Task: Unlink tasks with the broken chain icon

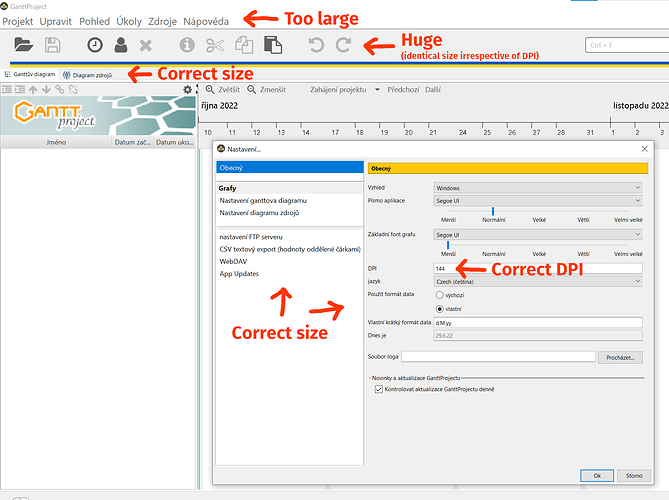Action: (73, 89)
